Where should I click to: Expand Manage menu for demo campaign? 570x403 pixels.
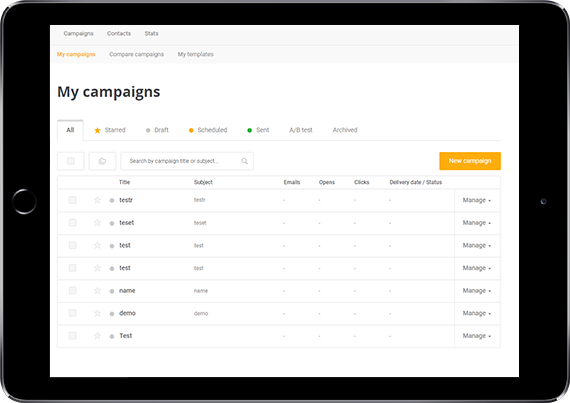[477, 313]
